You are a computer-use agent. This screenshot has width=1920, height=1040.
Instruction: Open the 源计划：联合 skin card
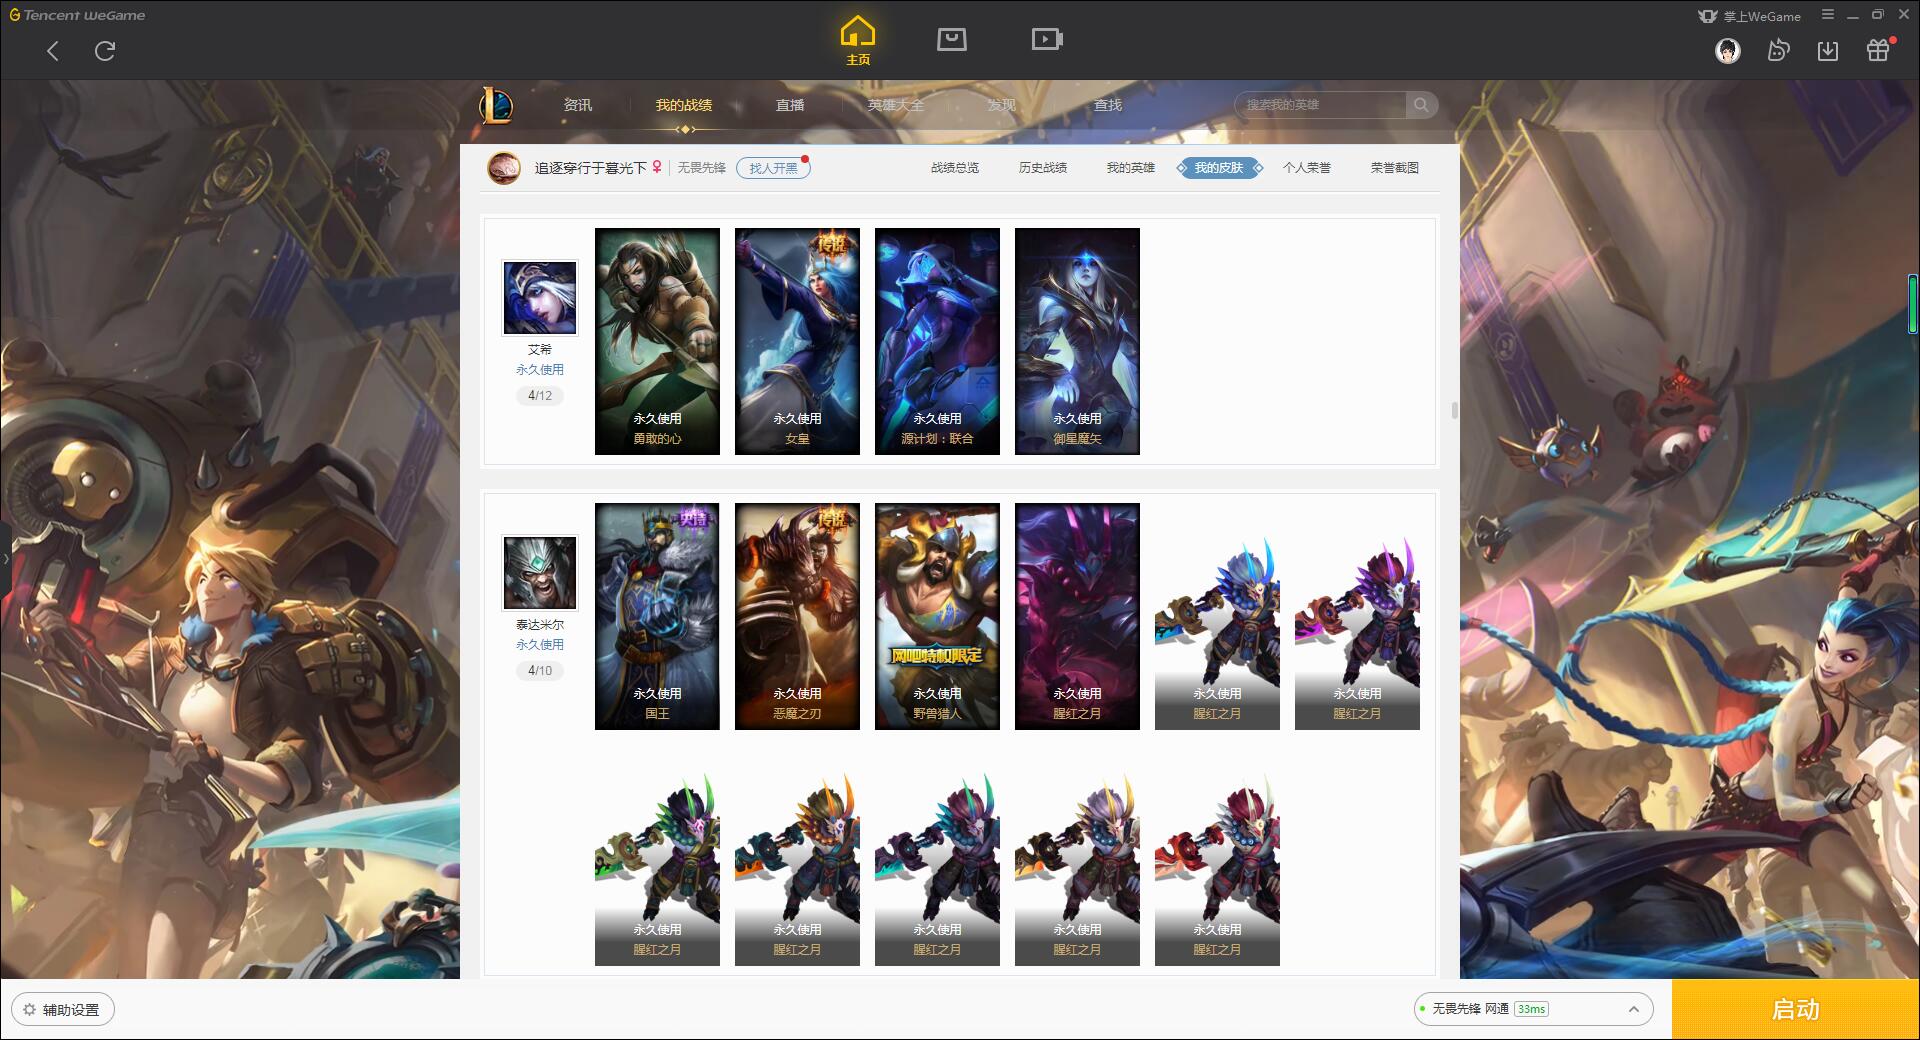pyautogui.click(x=937, y=341)
